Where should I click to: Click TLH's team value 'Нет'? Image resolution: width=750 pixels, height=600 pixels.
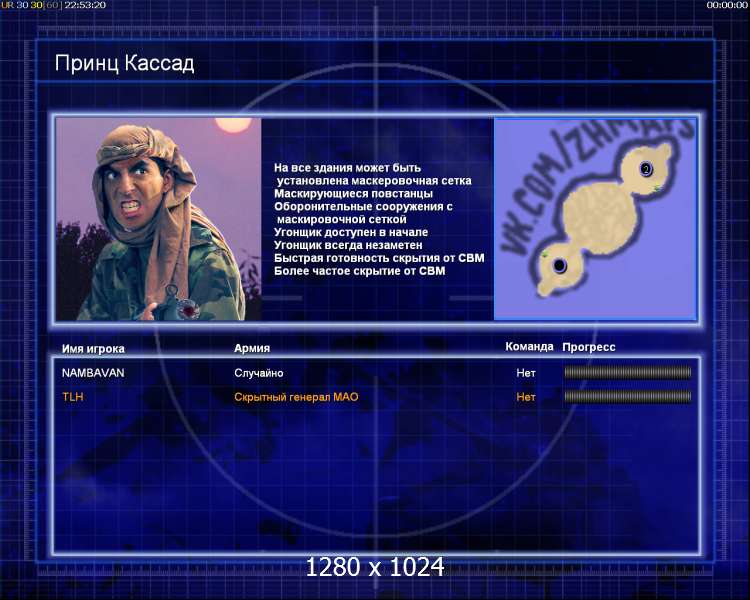point(526,397)
